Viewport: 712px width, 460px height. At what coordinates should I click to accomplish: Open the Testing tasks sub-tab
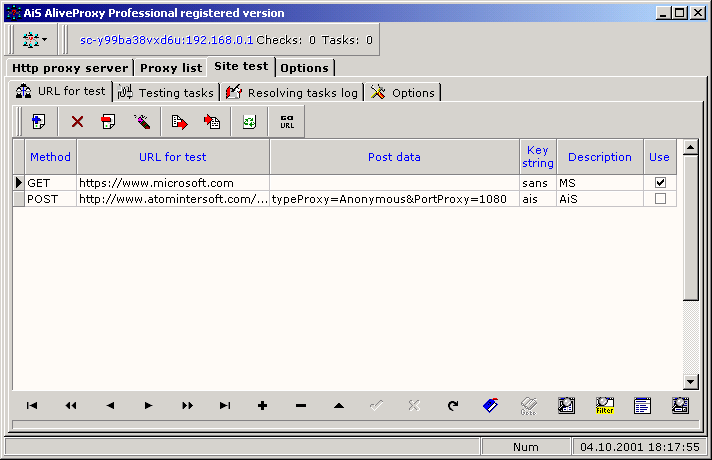click(166, 93)
